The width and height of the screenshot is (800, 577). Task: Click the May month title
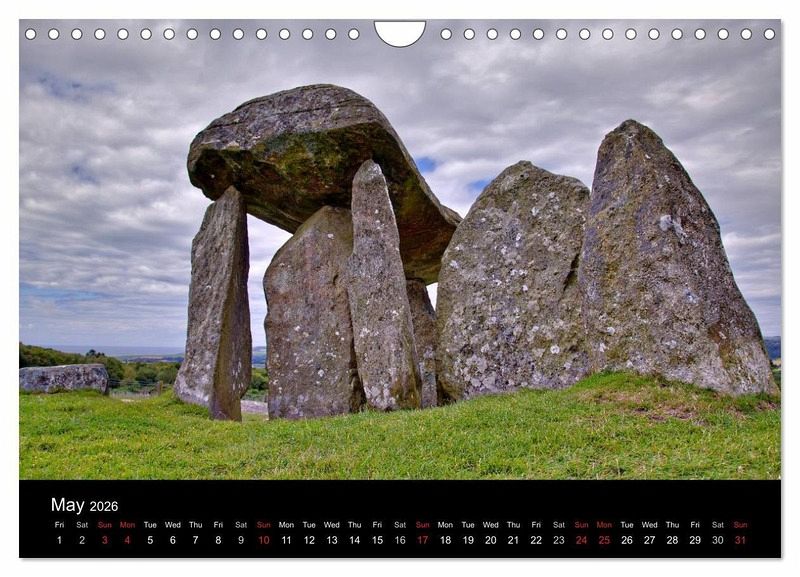[x=67, y=505]
